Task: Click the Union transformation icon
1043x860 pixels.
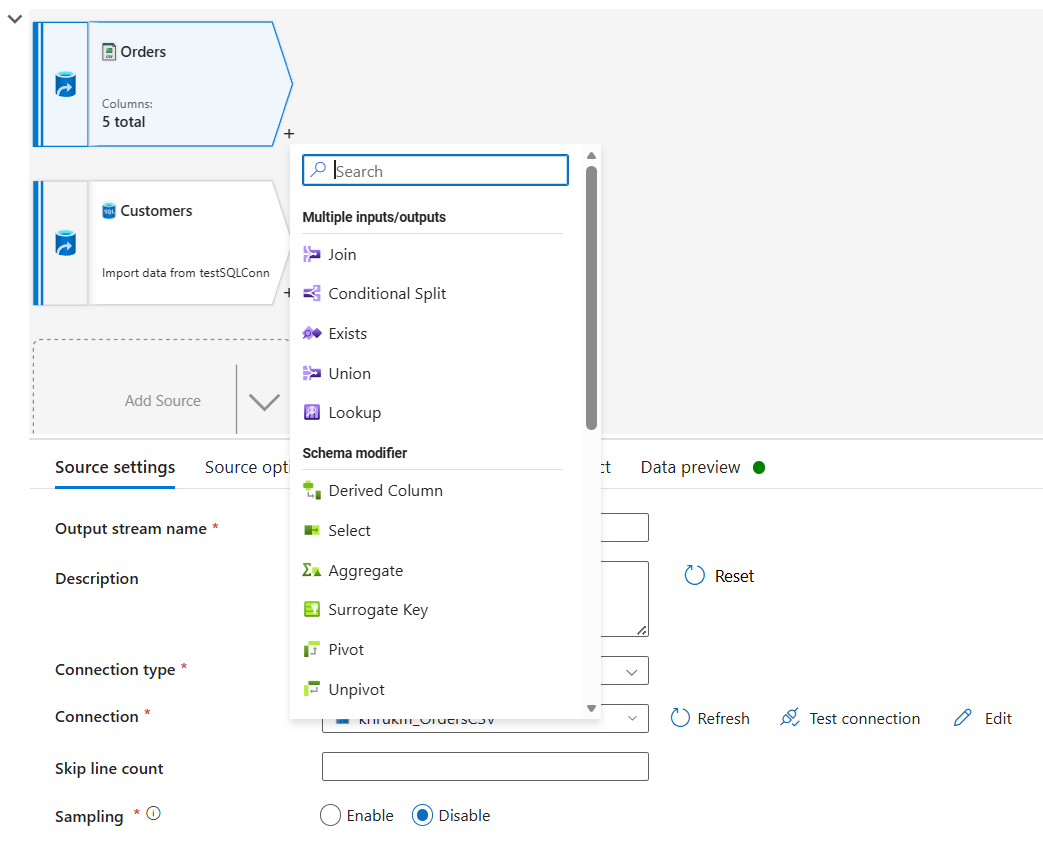Action: tap(311, 373)
